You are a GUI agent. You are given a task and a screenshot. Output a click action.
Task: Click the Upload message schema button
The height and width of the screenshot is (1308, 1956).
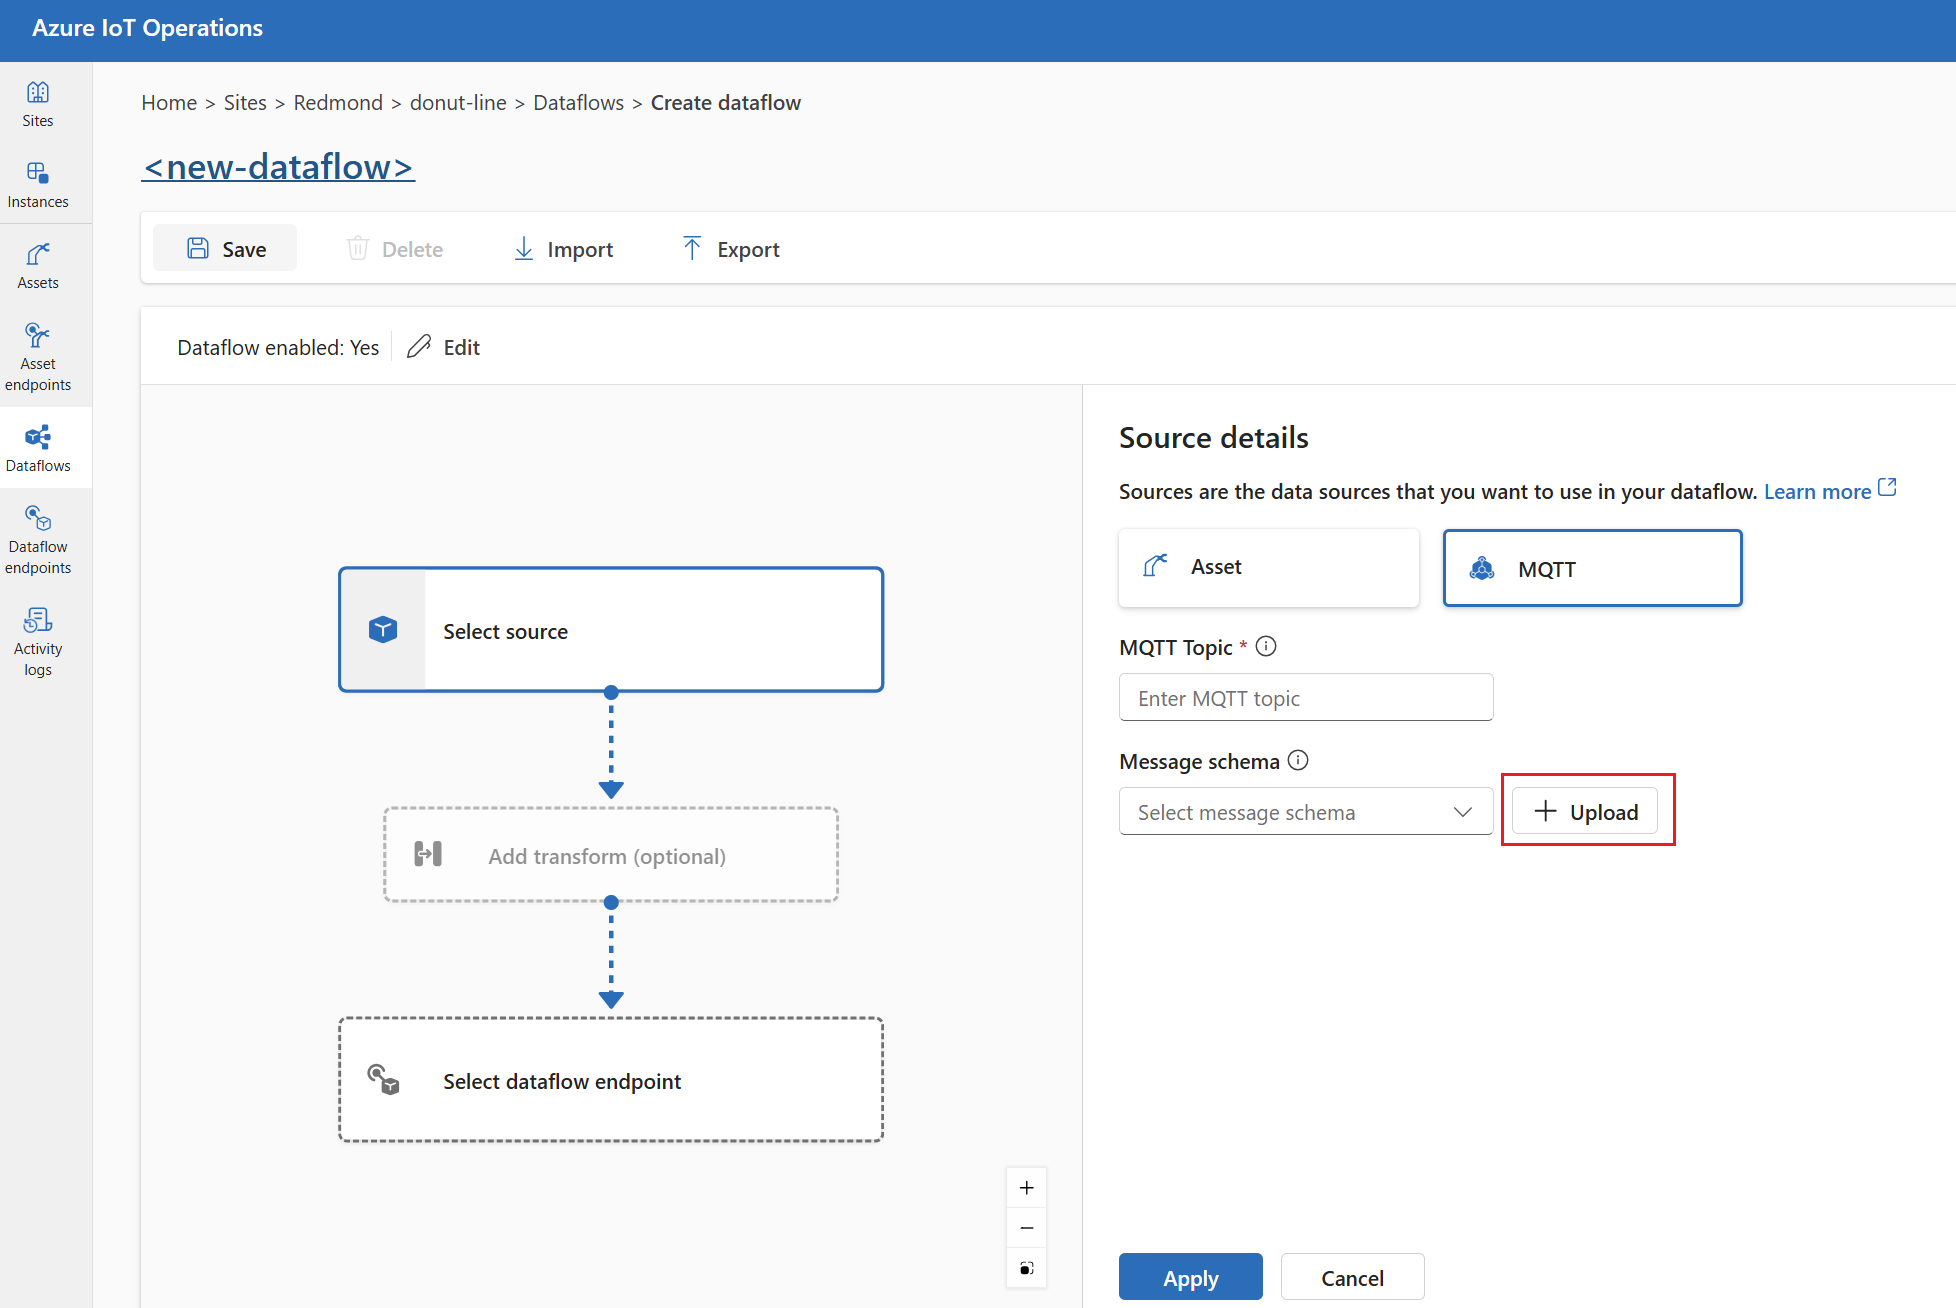click(x=1585, y=810)
